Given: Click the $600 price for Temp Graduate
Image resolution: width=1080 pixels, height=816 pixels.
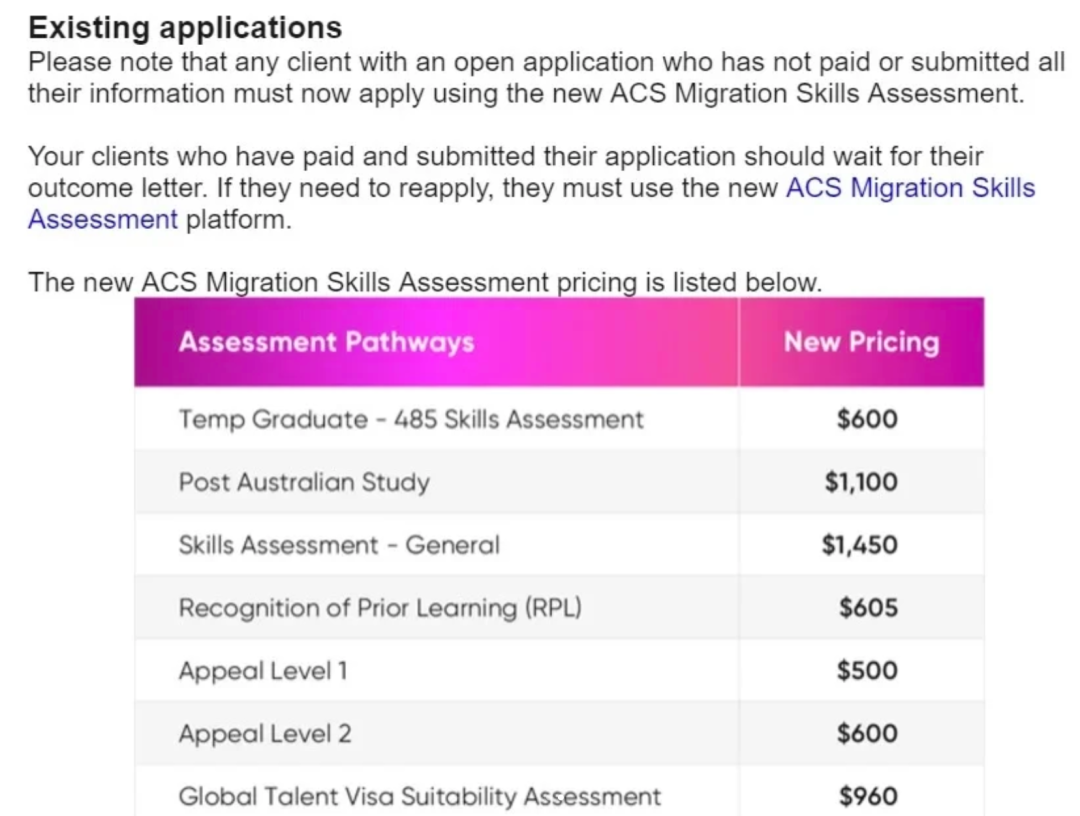Looking at the screenshot, I should [867, 419].
